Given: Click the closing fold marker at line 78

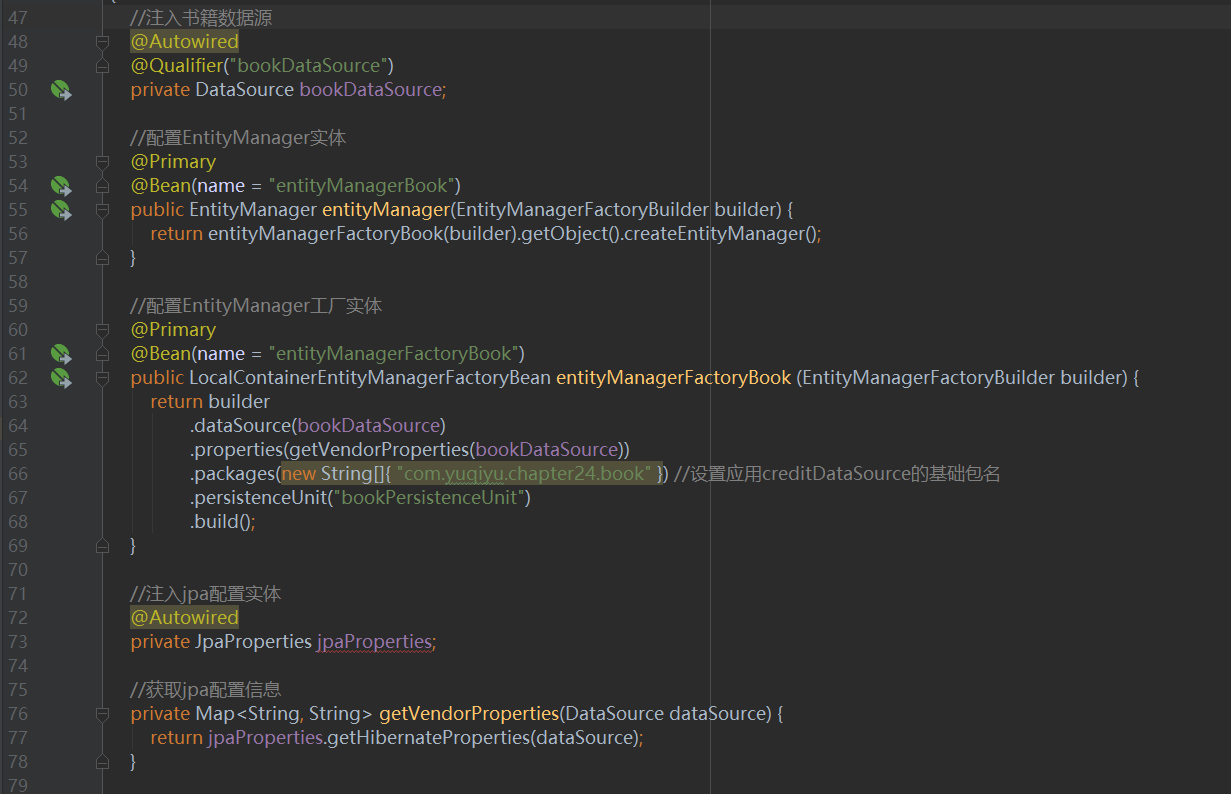Looking at the screenshot, I should click(102, 762).
